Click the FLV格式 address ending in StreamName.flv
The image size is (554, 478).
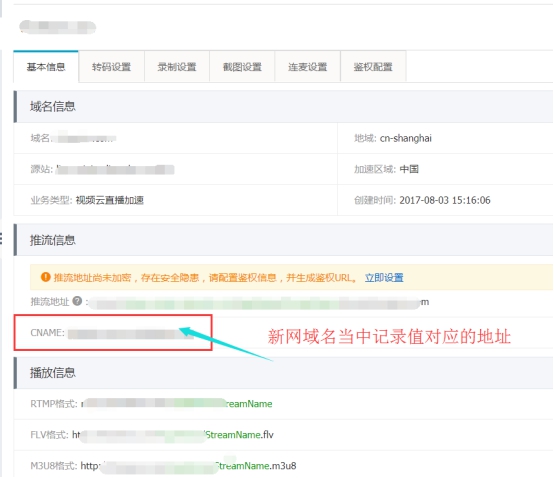pos(173,435)
